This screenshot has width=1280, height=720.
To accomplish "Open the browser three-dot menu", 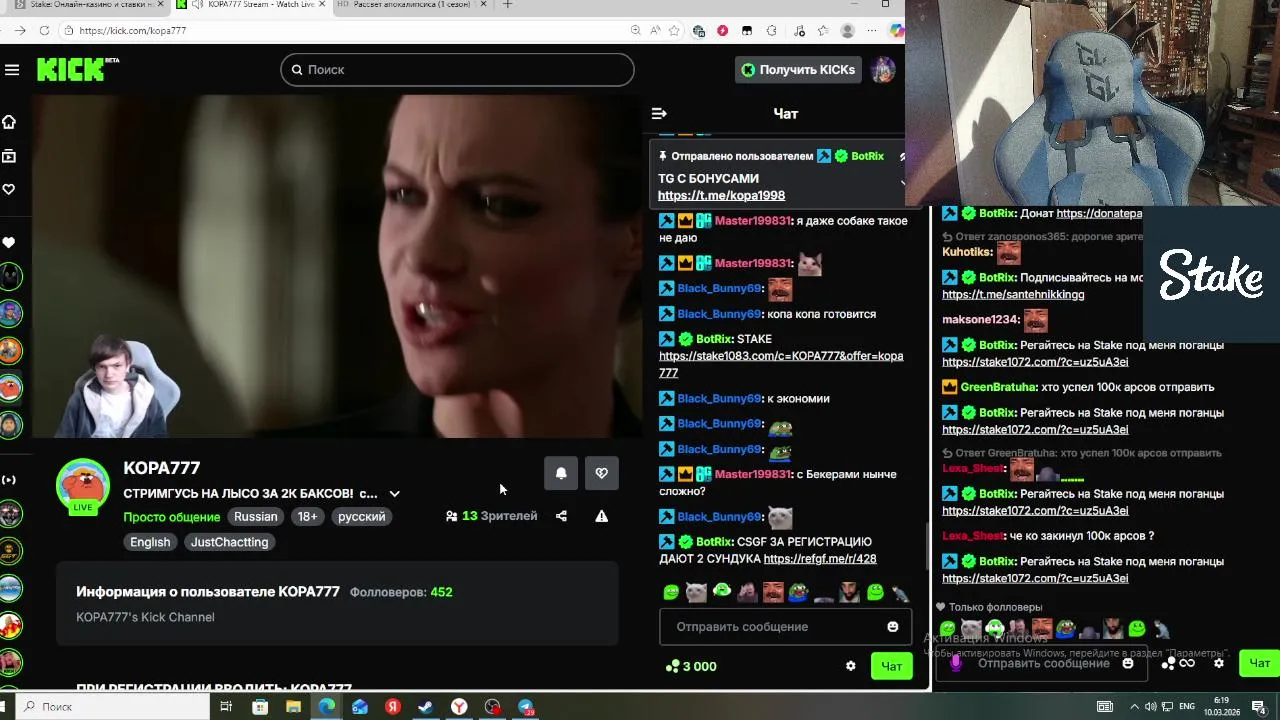I will [872, 31].
